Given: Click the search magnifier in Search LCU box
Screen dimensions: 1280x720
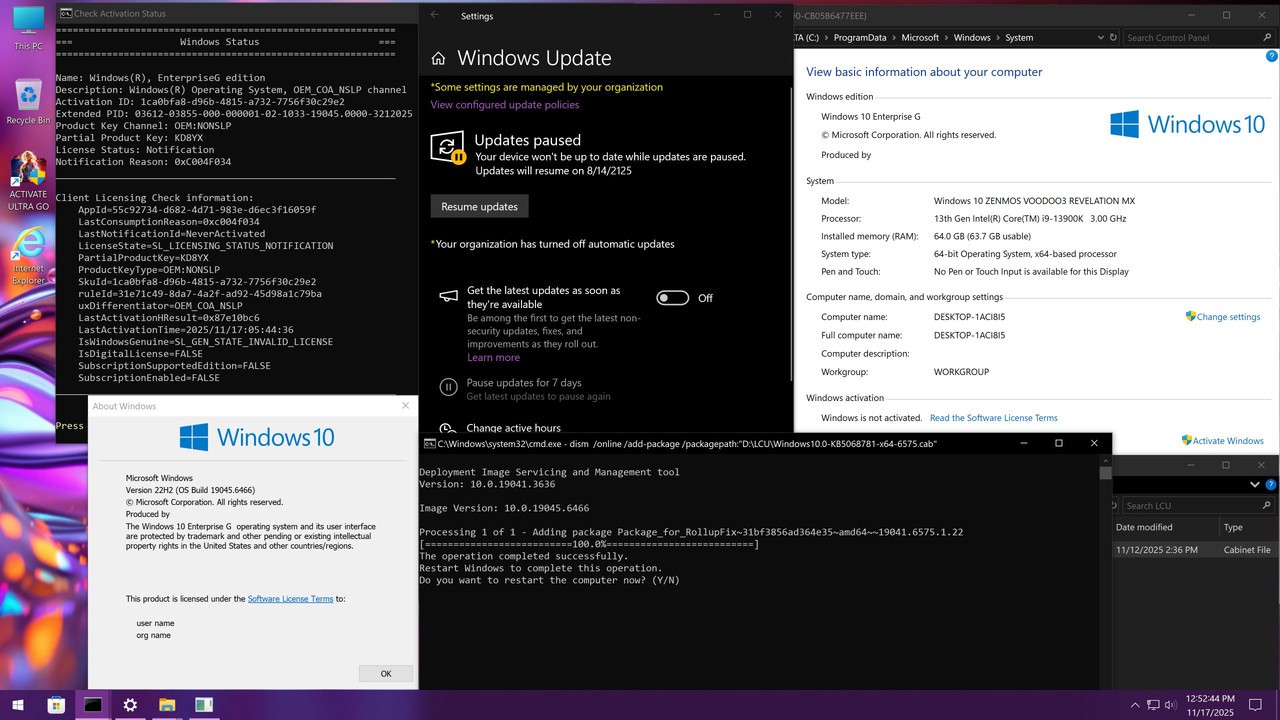Looking at the screenshot, I should pyautogui.click(x=1268, y=506).
